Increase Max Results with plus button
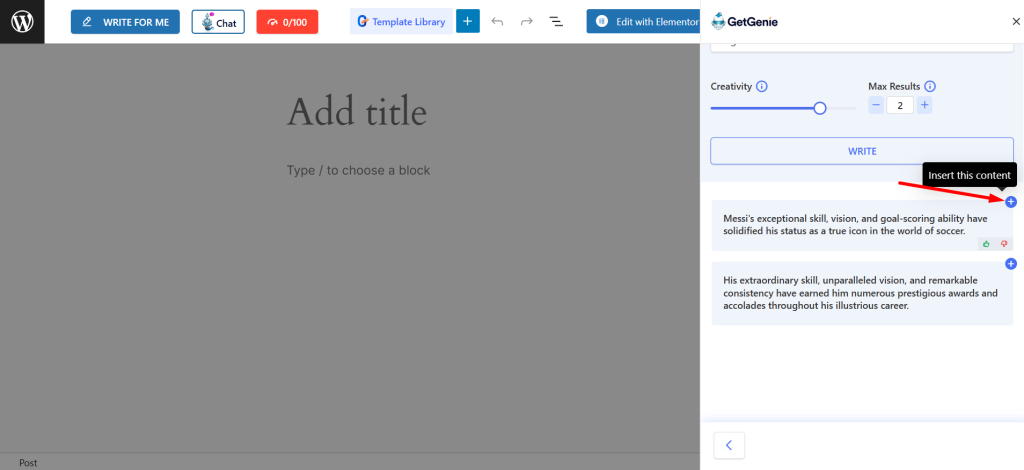The width and height of the screenshot is (1024, 470). pyautogui.click(x=924, y=105)
